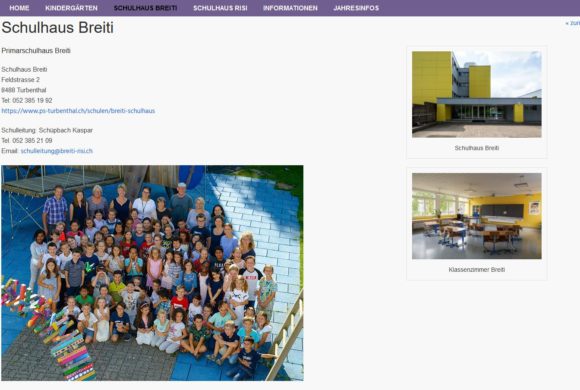Click the caption Klassenzimmer Breiti

click(x=476, y=270)
